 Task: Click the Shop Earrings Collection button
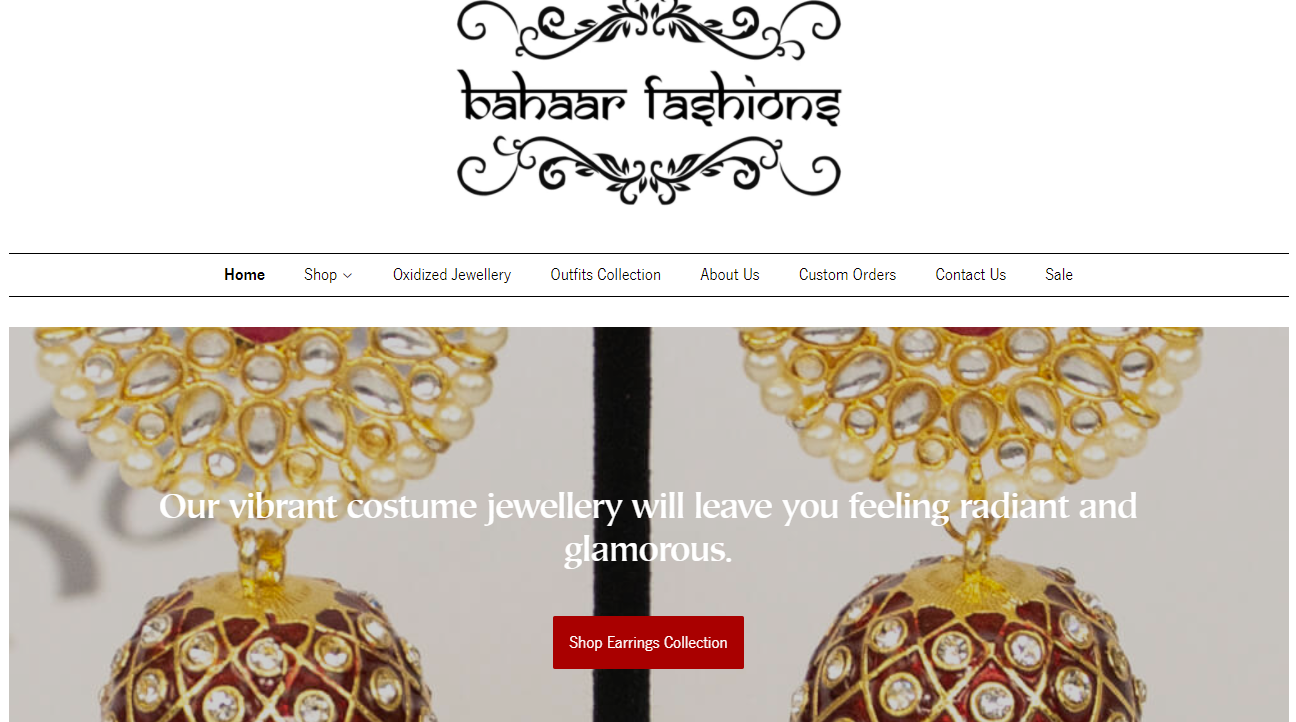point(648,642)
